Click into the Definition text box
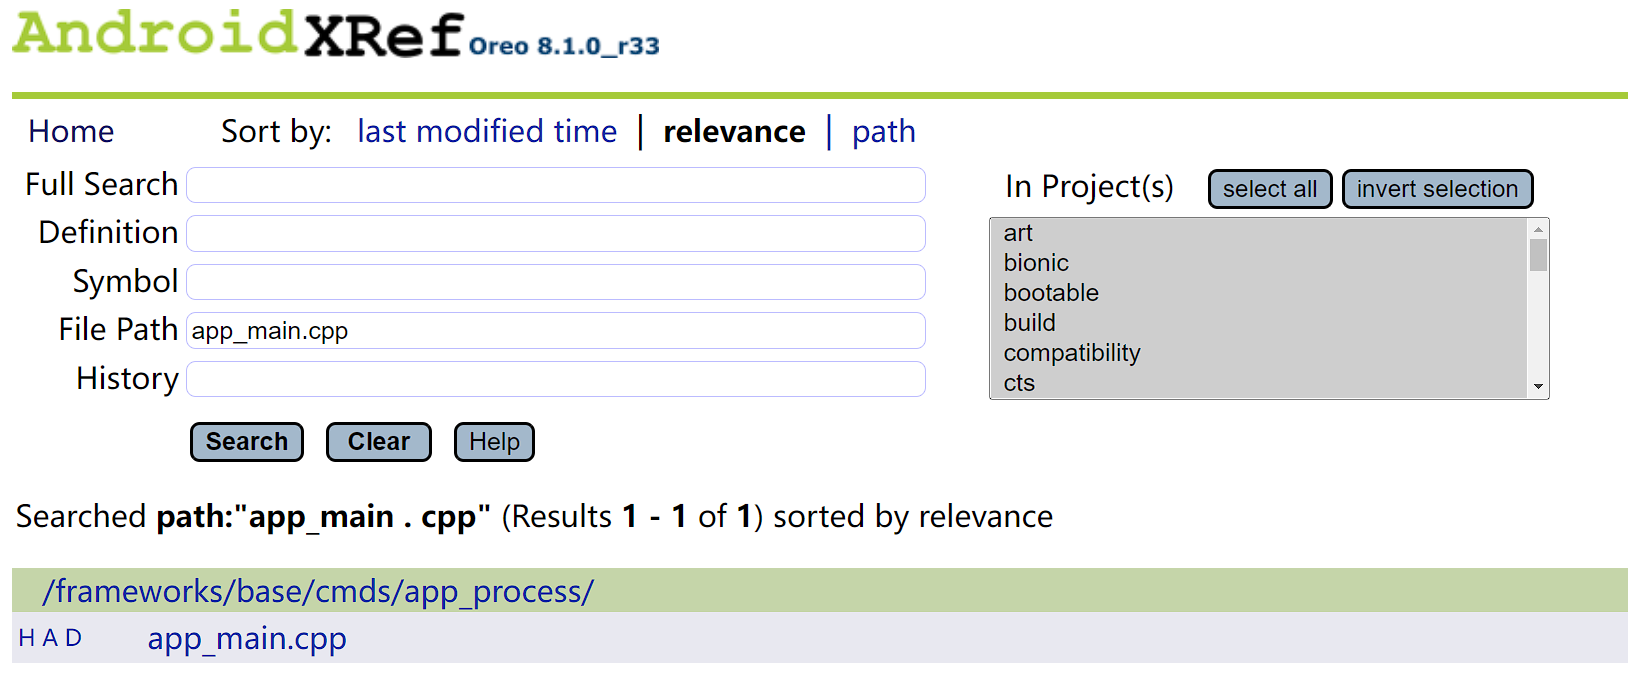Image resolution: width=1628 pixels, height=675 pixels. [x=555, y=233]
